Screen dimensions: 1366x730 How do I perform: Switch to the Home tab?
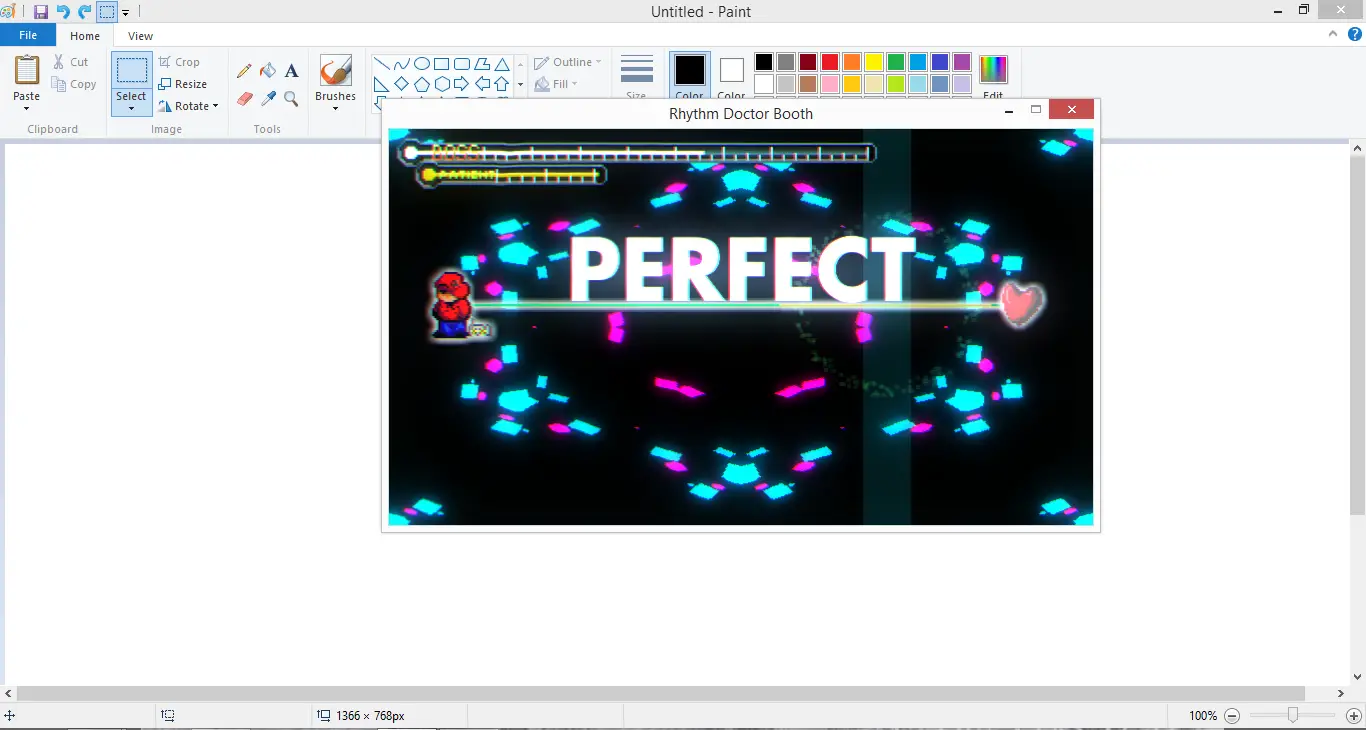pyautogui.click(x=85, y=36)
